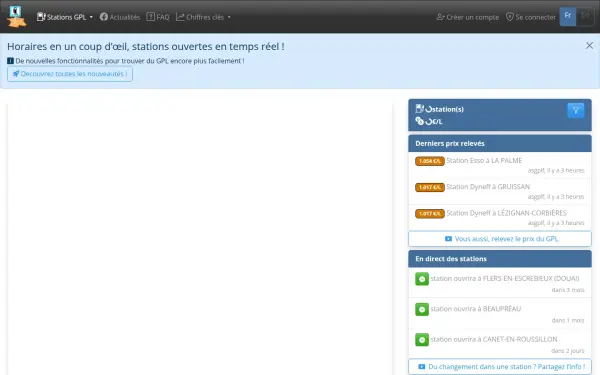The width and height of the screenshot is (600, 375).
Task: Click Se connecter
Action: click(x=531, y=17)
